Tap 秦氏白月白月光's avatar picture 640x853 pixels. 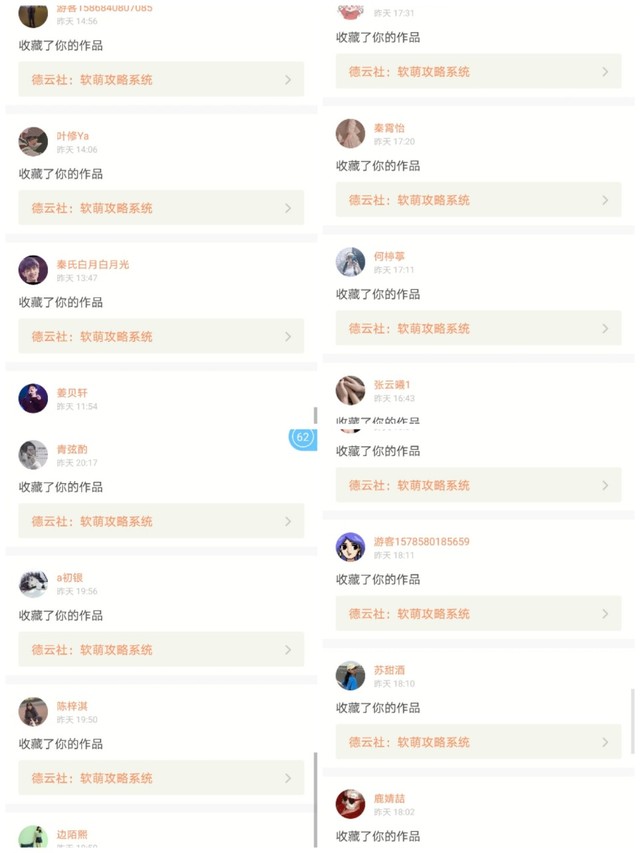(33, 270)
